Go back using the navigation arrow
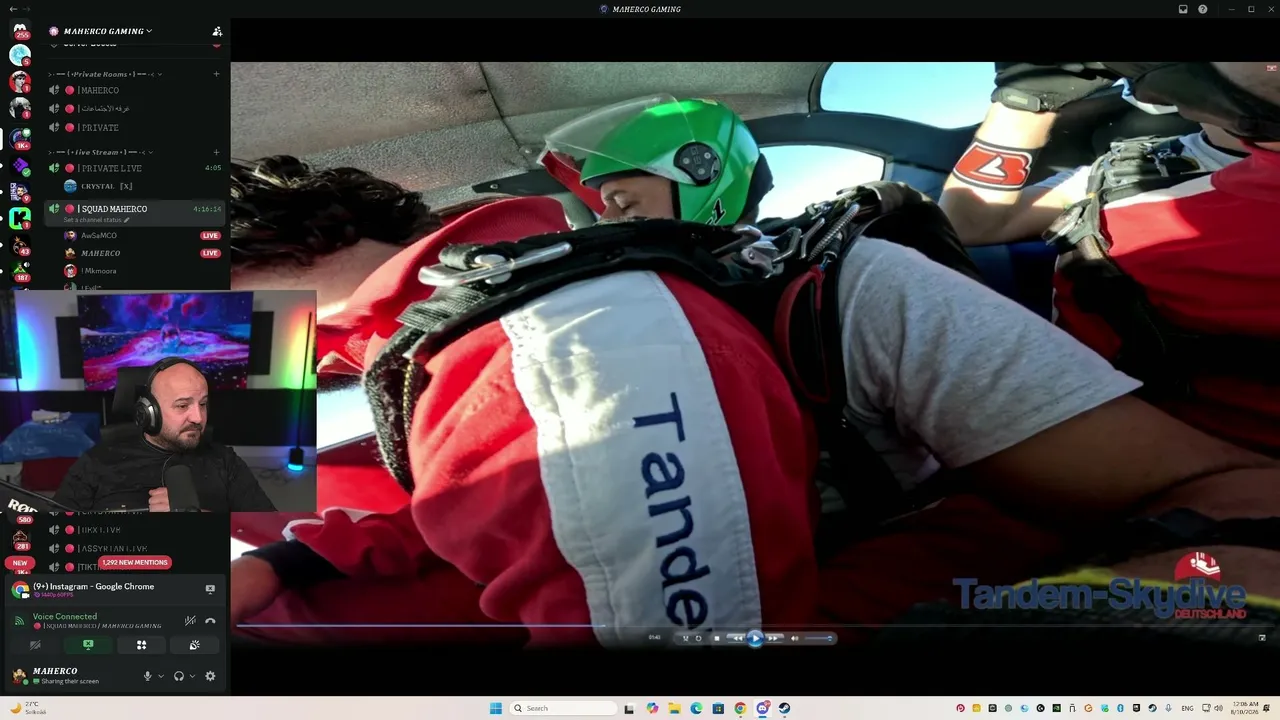Image resolution: width=1280 pixels, height=720 pixels. [x=12, y=9]
